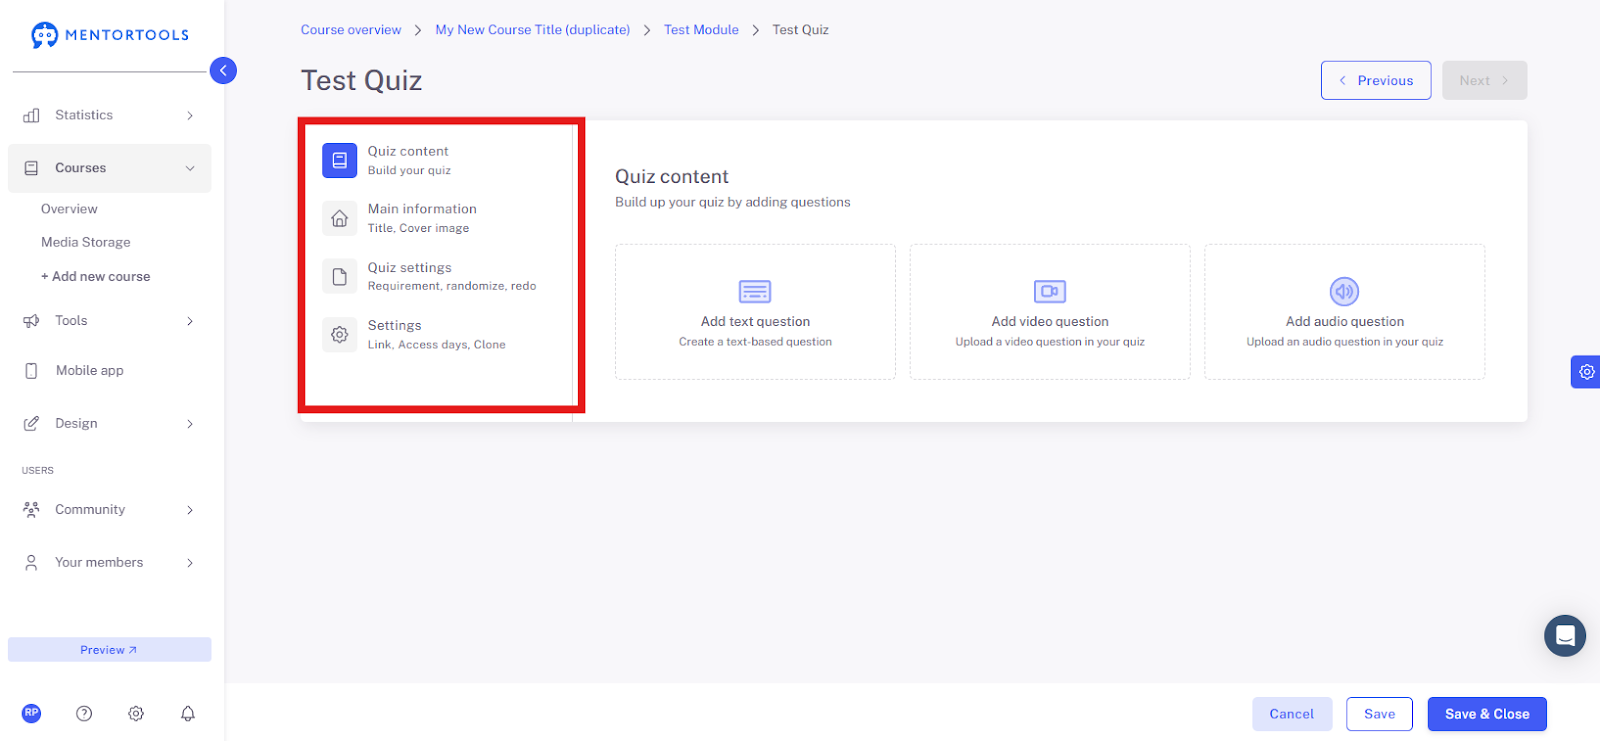
Task: Click the Tools megaphone icon
Action: click(31, 321)
